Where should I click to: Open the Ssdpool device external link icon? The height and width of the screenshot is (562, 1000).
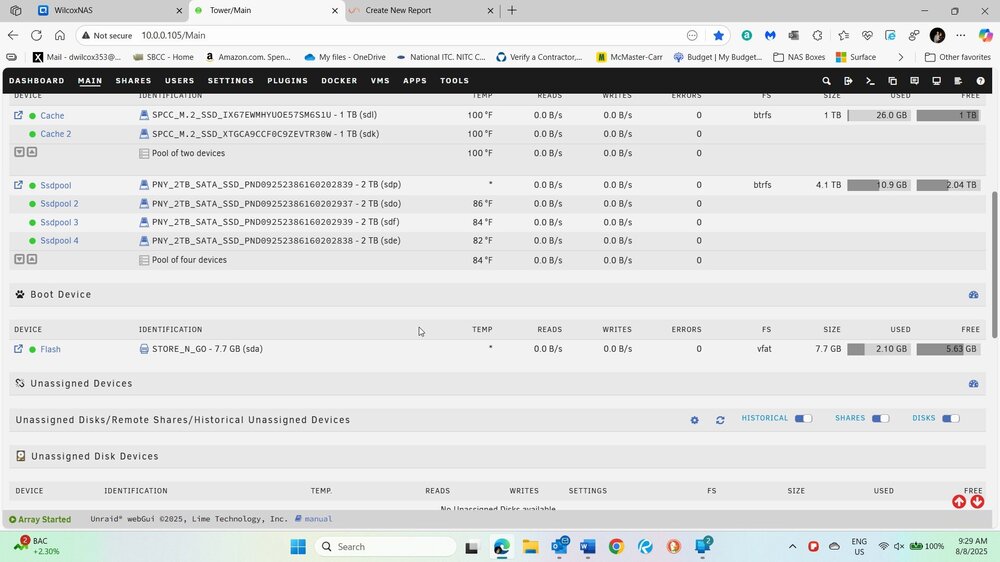(18, 185)
